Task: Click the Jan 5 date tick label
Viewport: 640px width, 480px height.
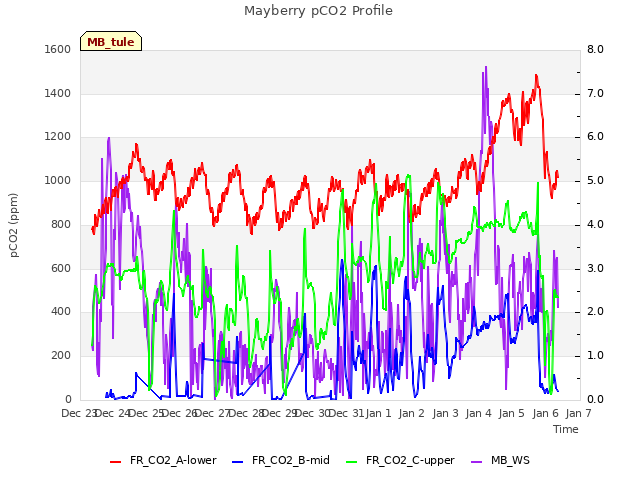Action: [511, 413]
